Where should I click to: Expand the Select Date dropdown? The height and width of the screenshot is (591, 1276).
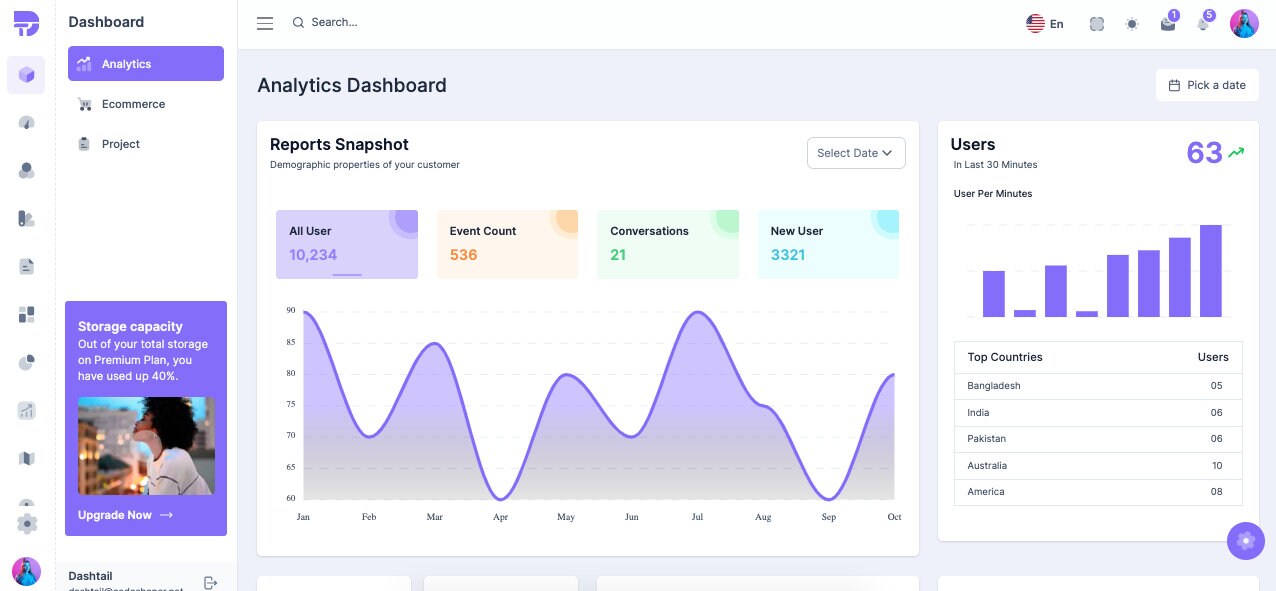(x=856, y=153)
